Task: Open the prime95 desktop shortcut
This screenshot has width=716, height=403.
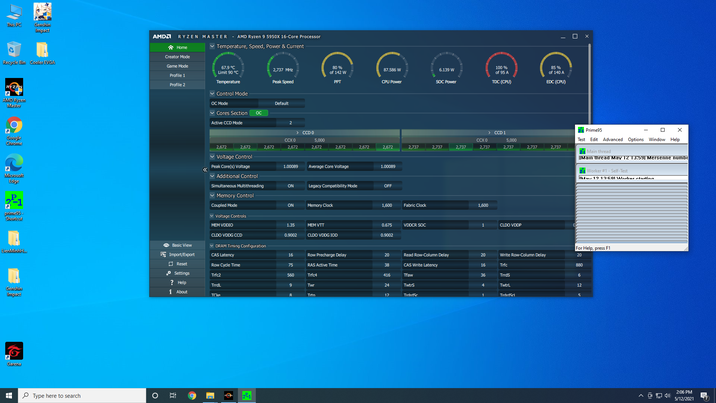Action: 14,206
